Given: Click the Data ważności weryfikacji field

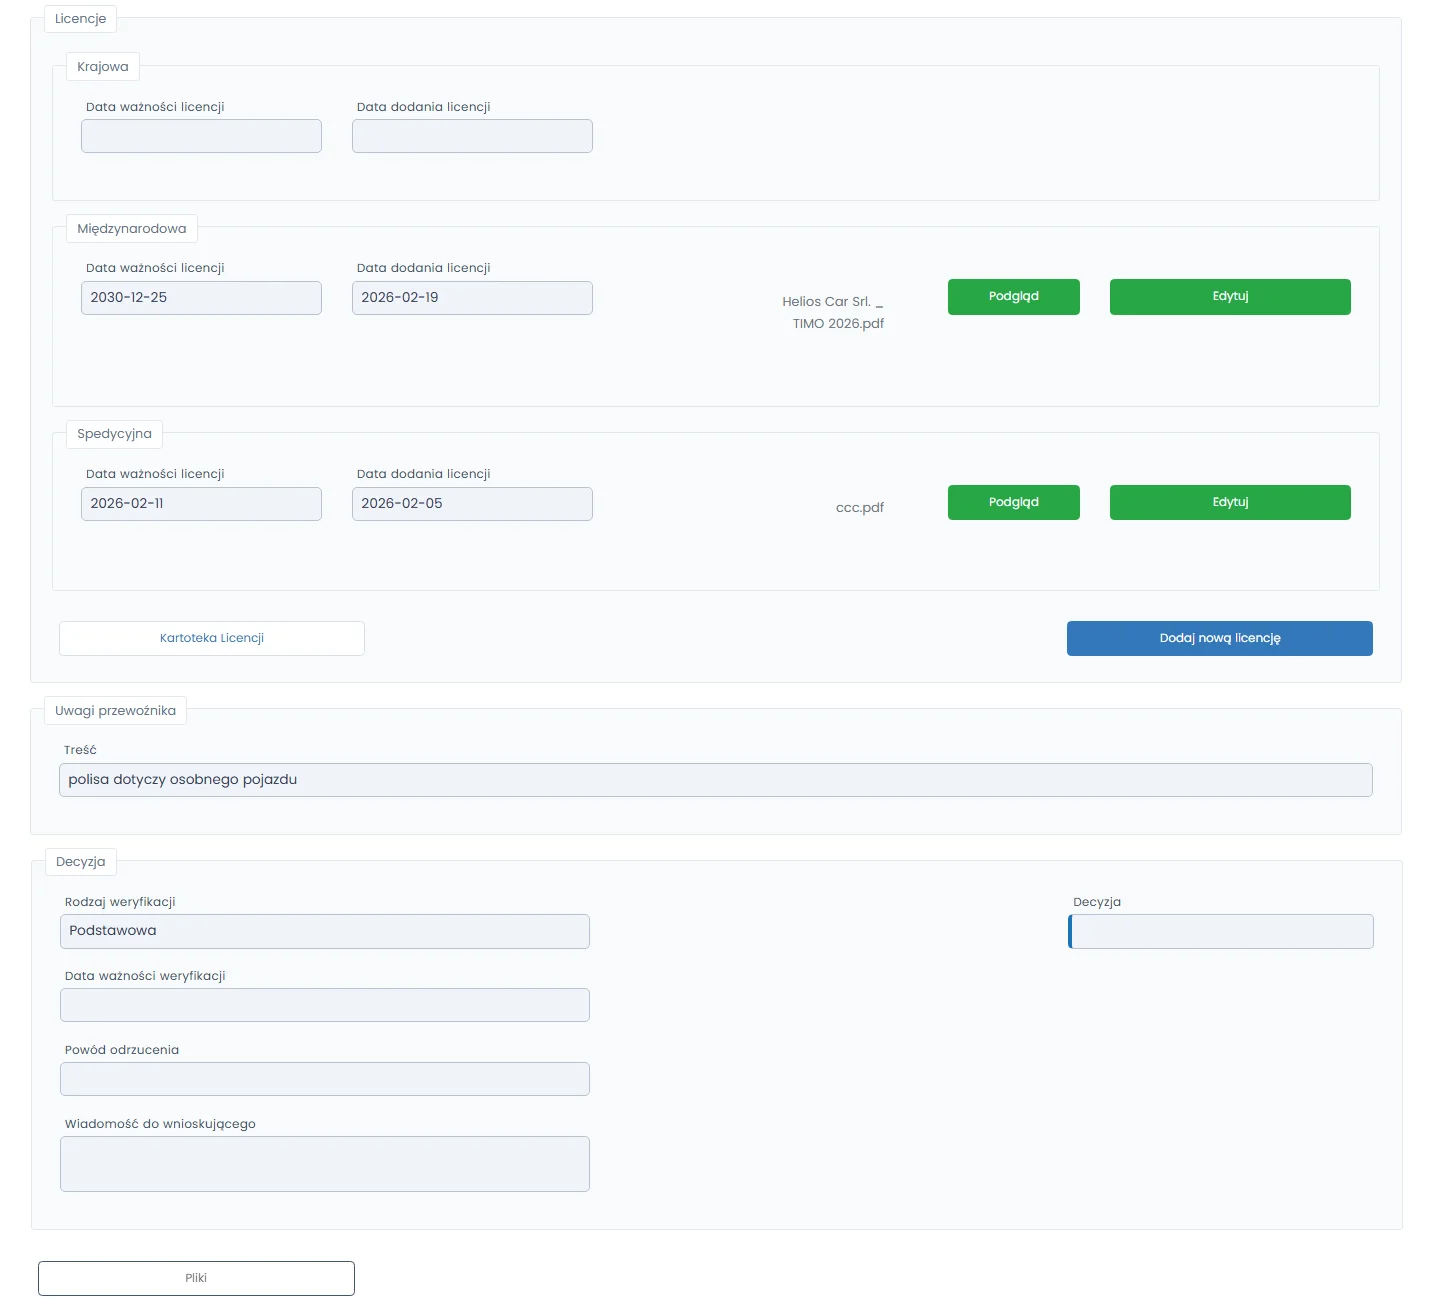Looking at the screenshot, I should click(325, 1006).
